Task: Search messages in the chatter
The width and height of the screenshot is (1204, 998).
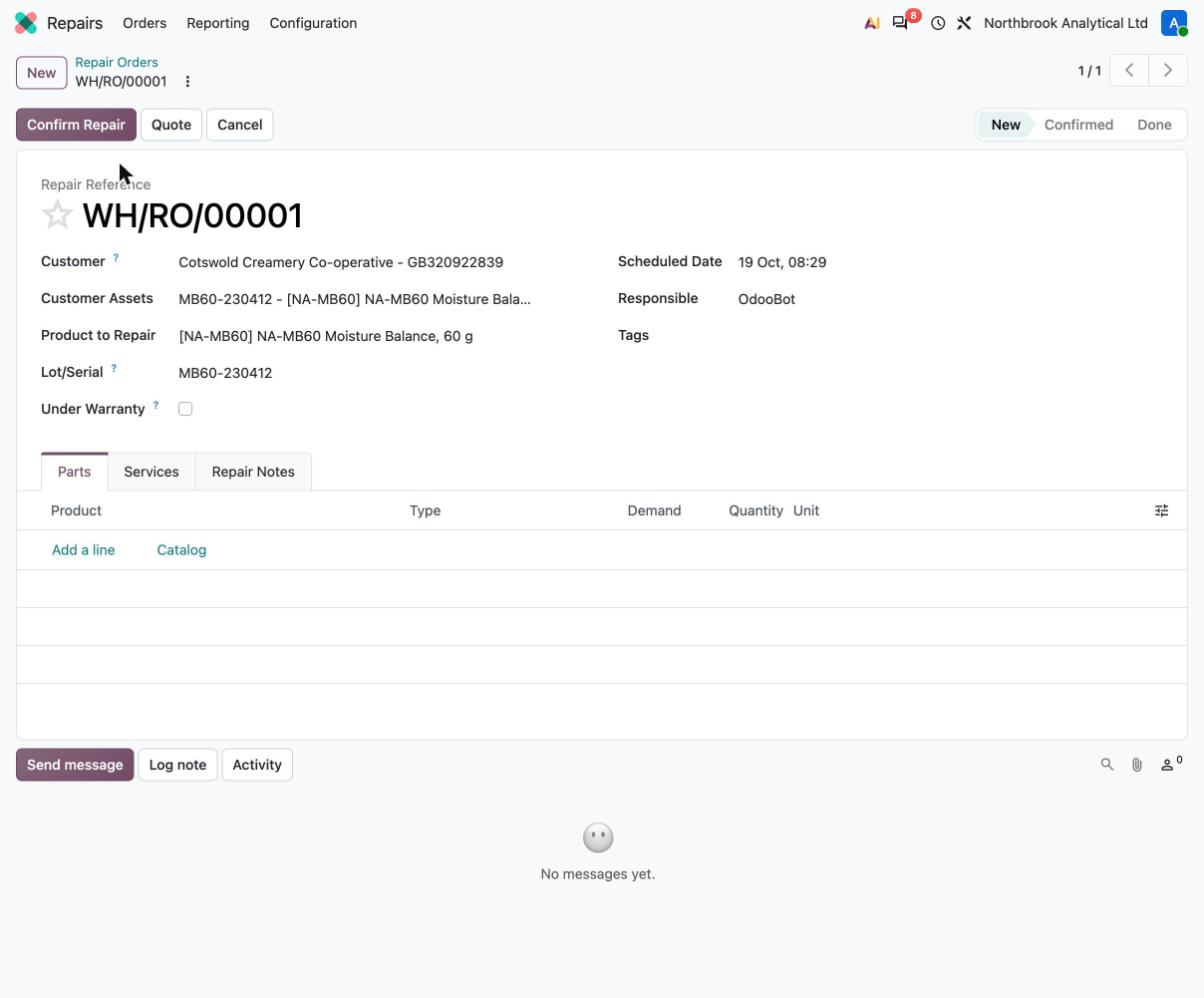Action: tap(1107, 765)
